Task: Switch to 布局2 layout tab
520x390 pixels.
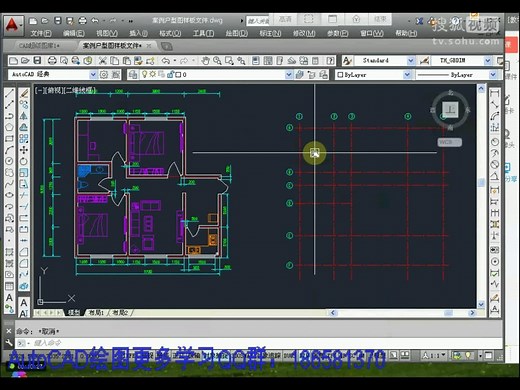Action: pos(120,313)
